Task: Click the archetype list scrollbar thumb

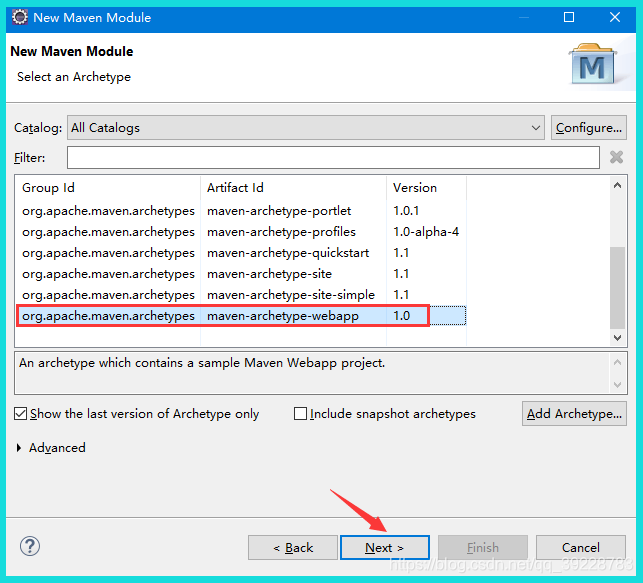Action: (x=617, y=288)
